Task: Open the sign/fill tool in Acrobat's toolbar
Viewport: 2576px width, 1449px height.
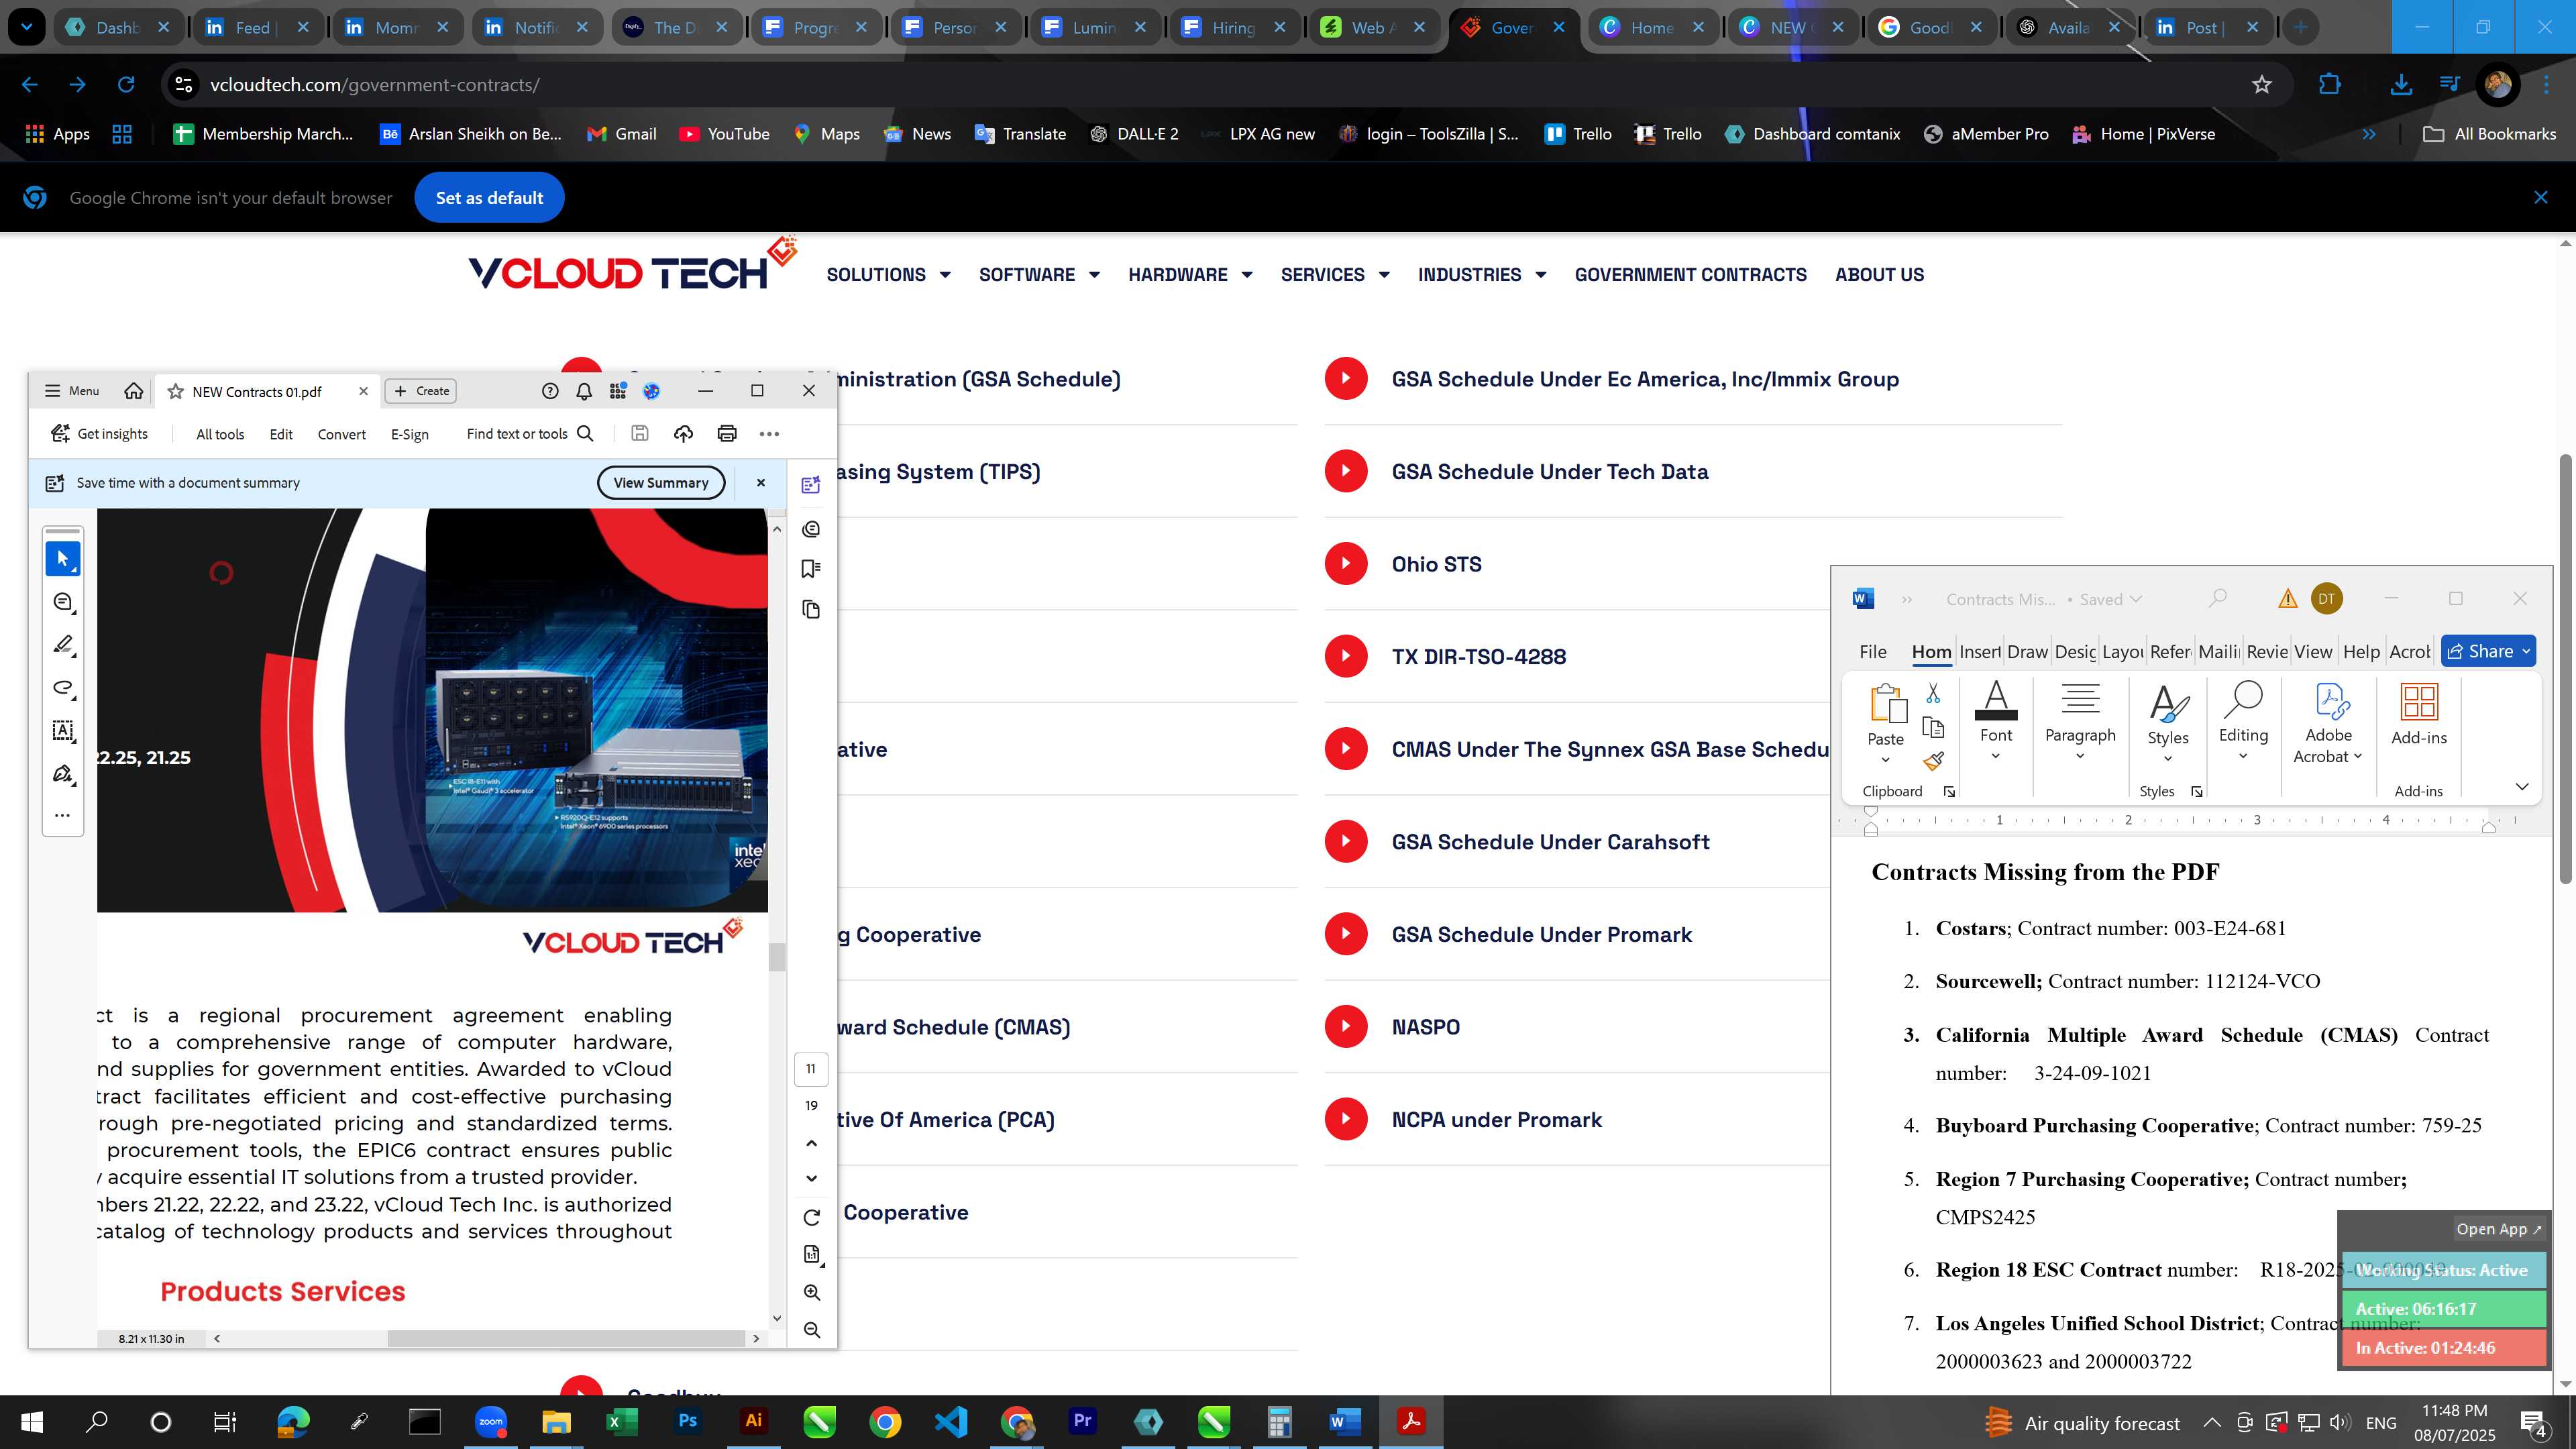Action: (63, 774)
